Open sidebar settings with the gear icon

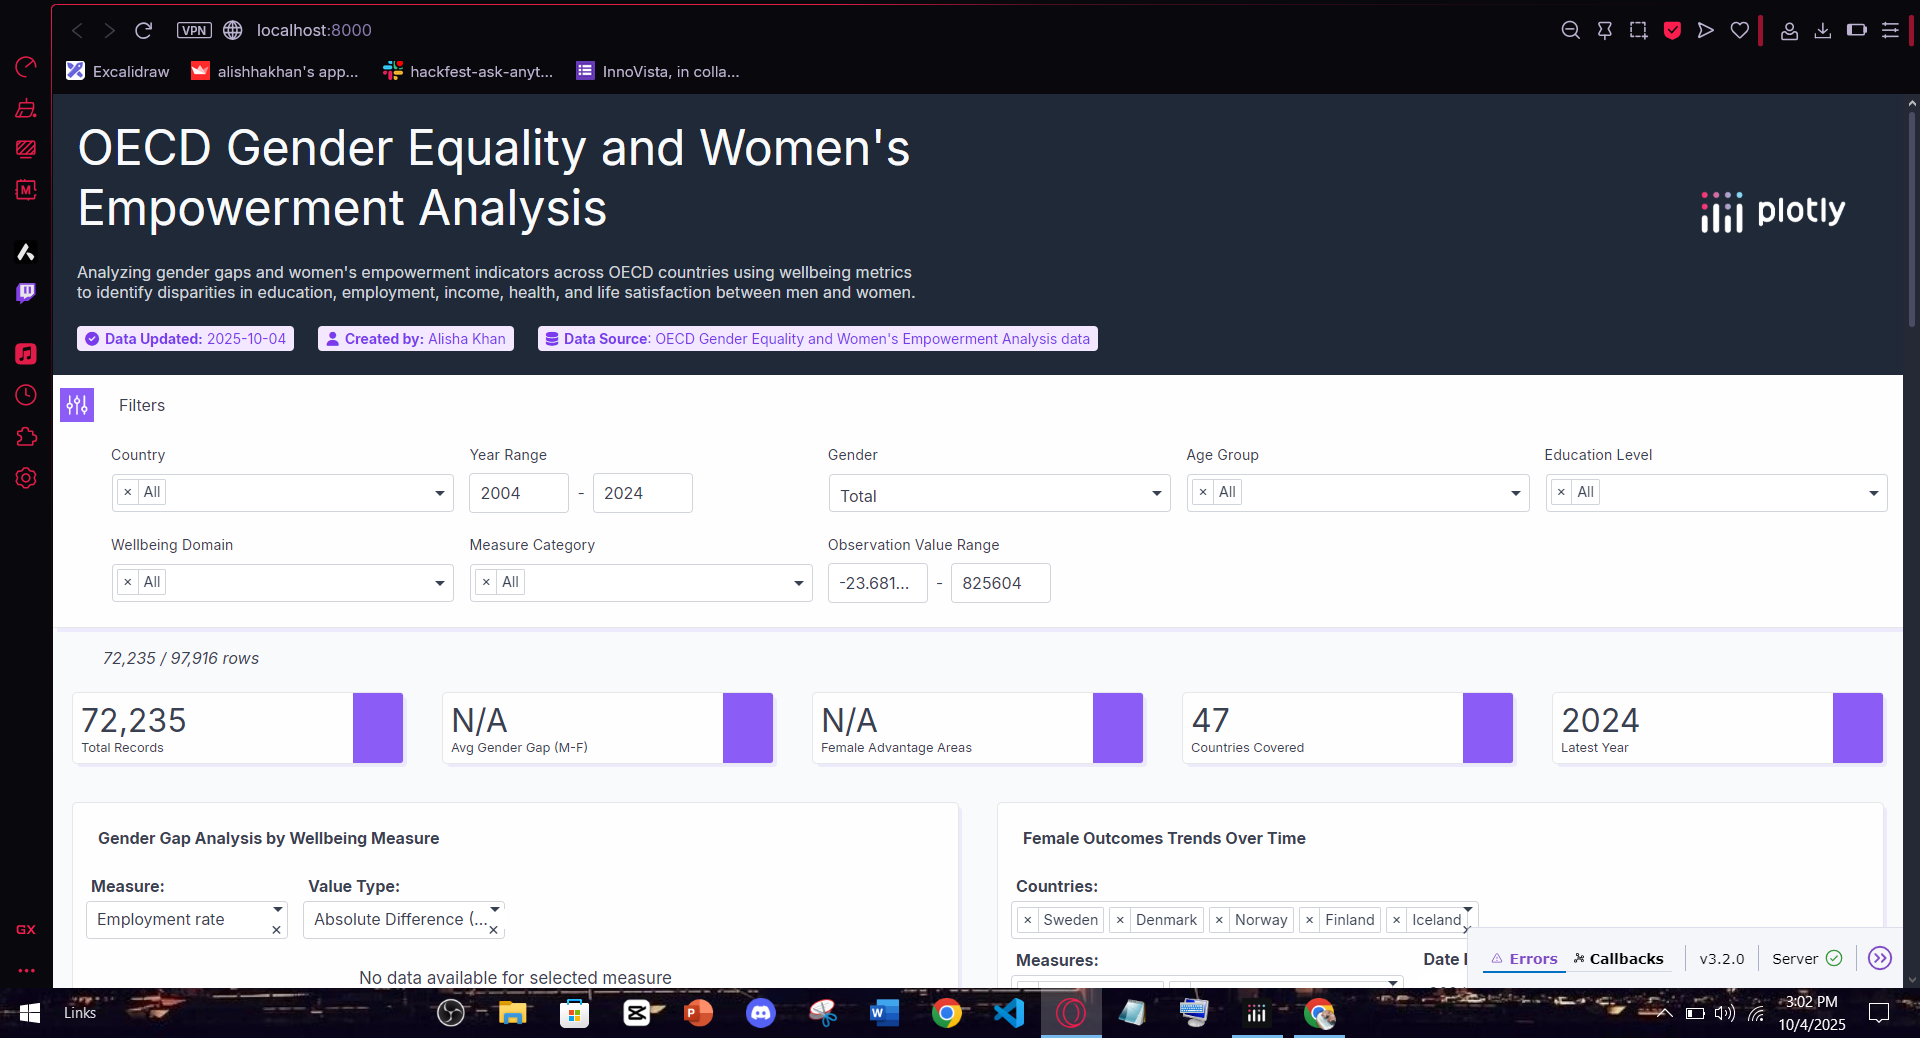click(x=25, y=478)
